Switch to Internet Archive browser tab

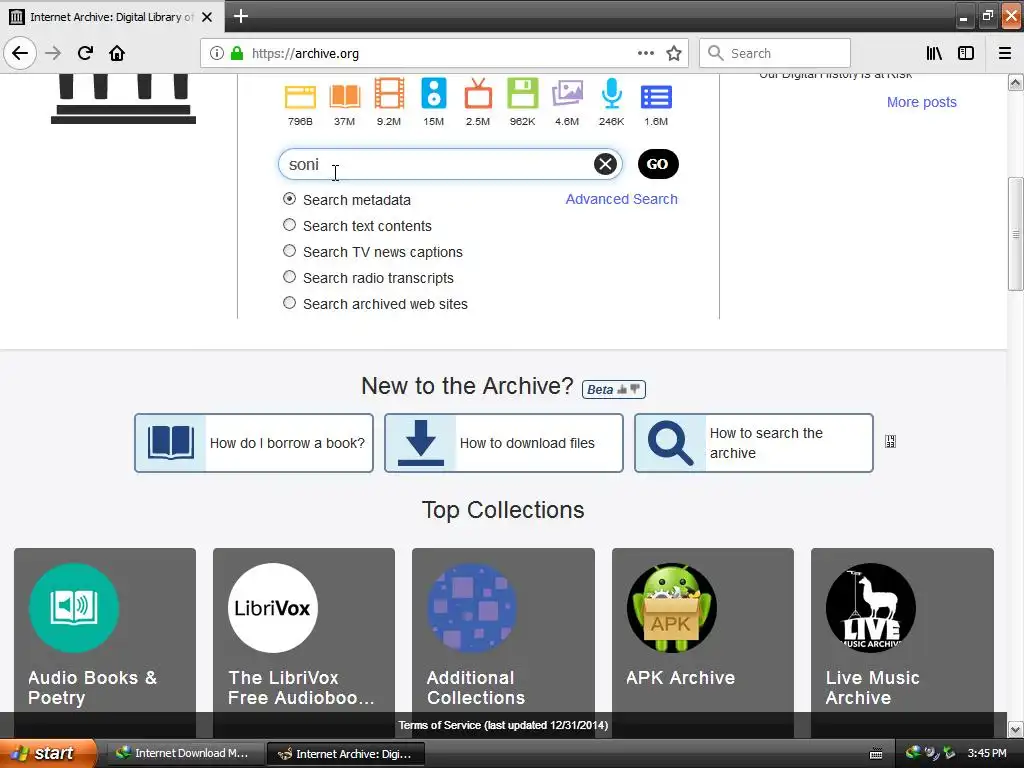pyautogui.click(x=111, y=17)
